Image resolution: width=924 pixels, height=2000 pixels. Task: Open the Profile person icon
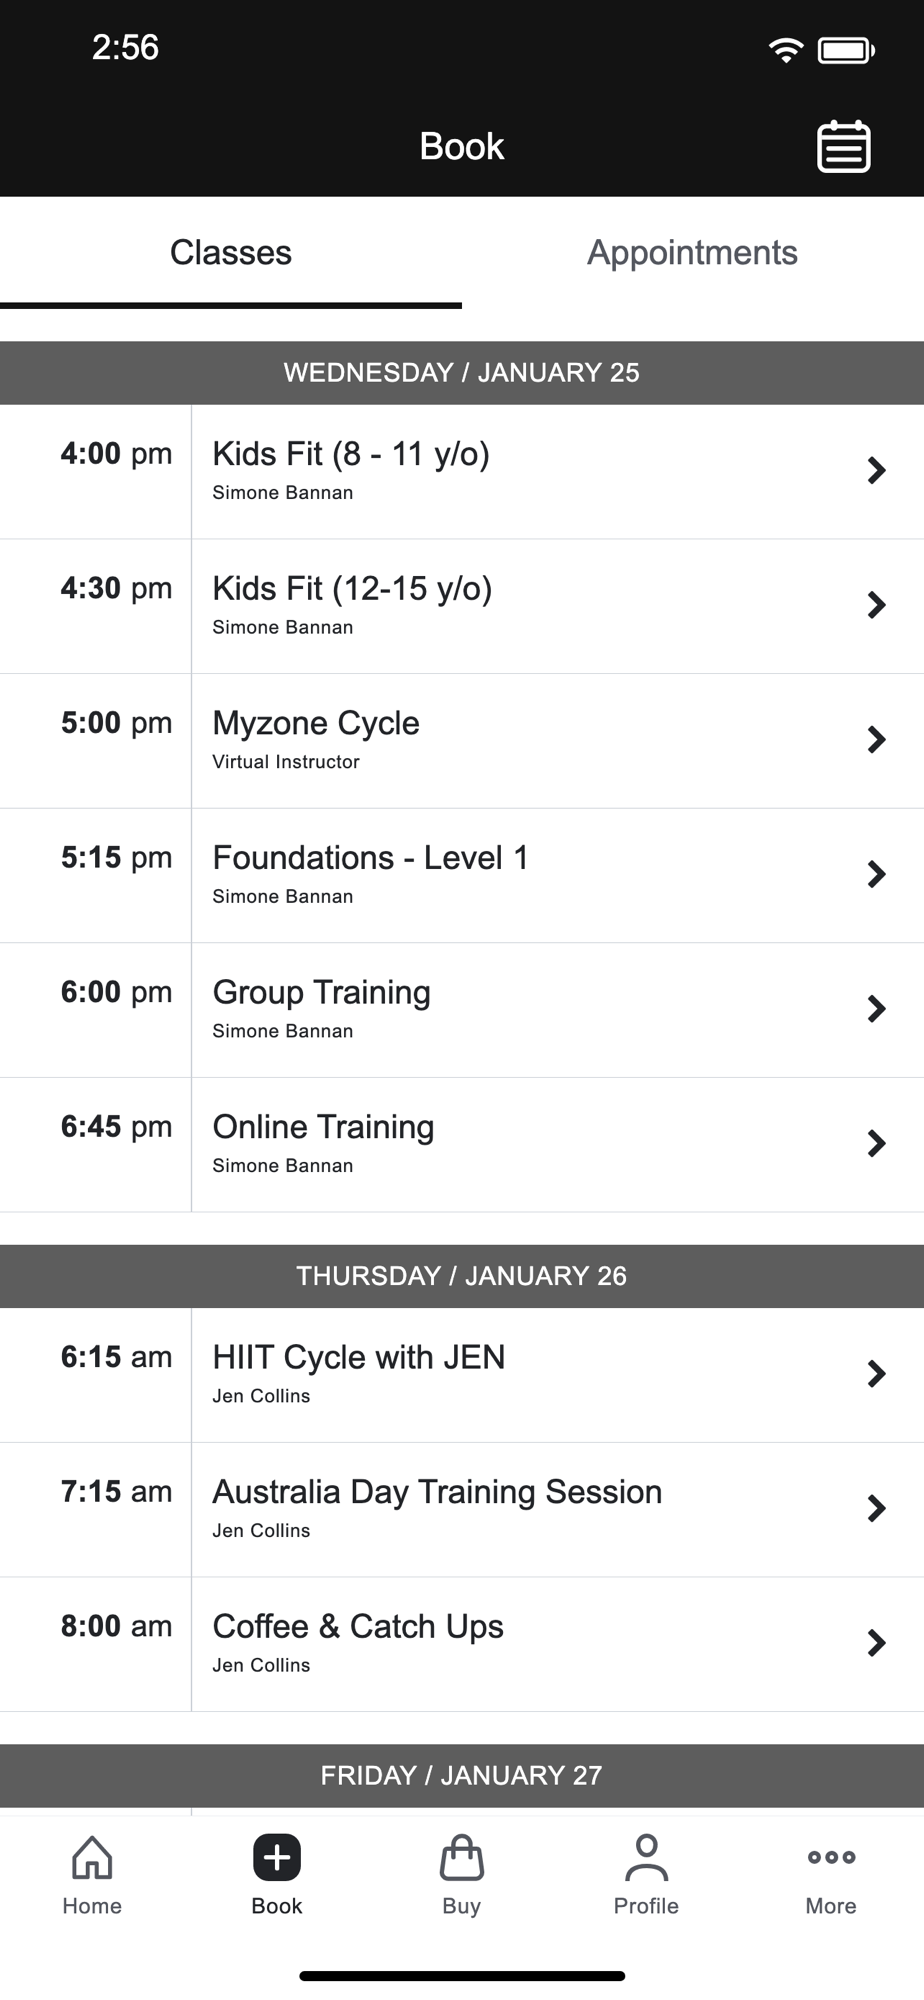646,1858
